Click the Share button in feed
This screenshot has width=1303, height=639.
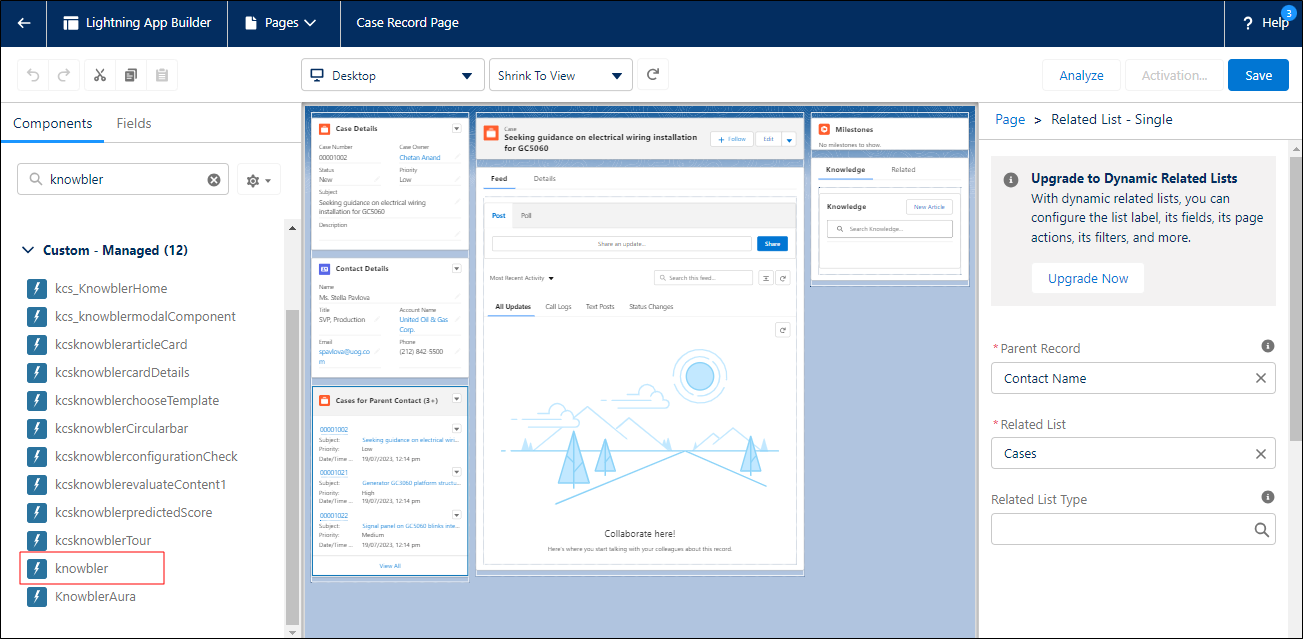(772, 243)
